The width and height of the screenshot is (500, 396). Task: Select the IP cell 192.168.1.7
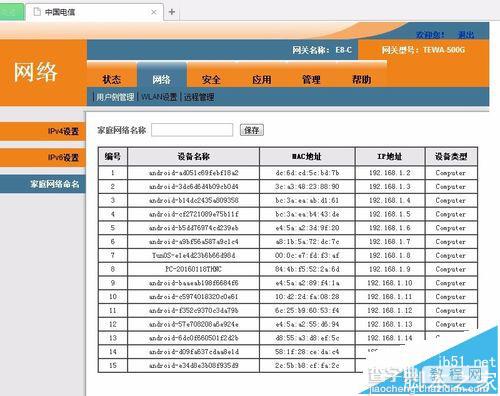(x=390, y=242)
